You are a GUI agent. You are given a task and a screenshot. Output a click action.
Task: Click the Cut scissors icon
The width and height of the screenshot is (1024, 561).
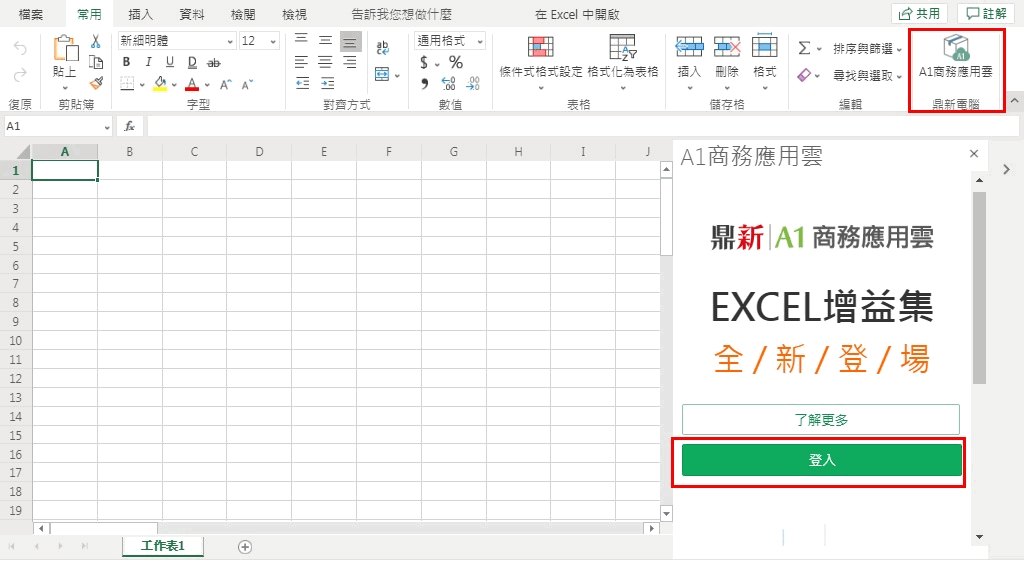95,42
